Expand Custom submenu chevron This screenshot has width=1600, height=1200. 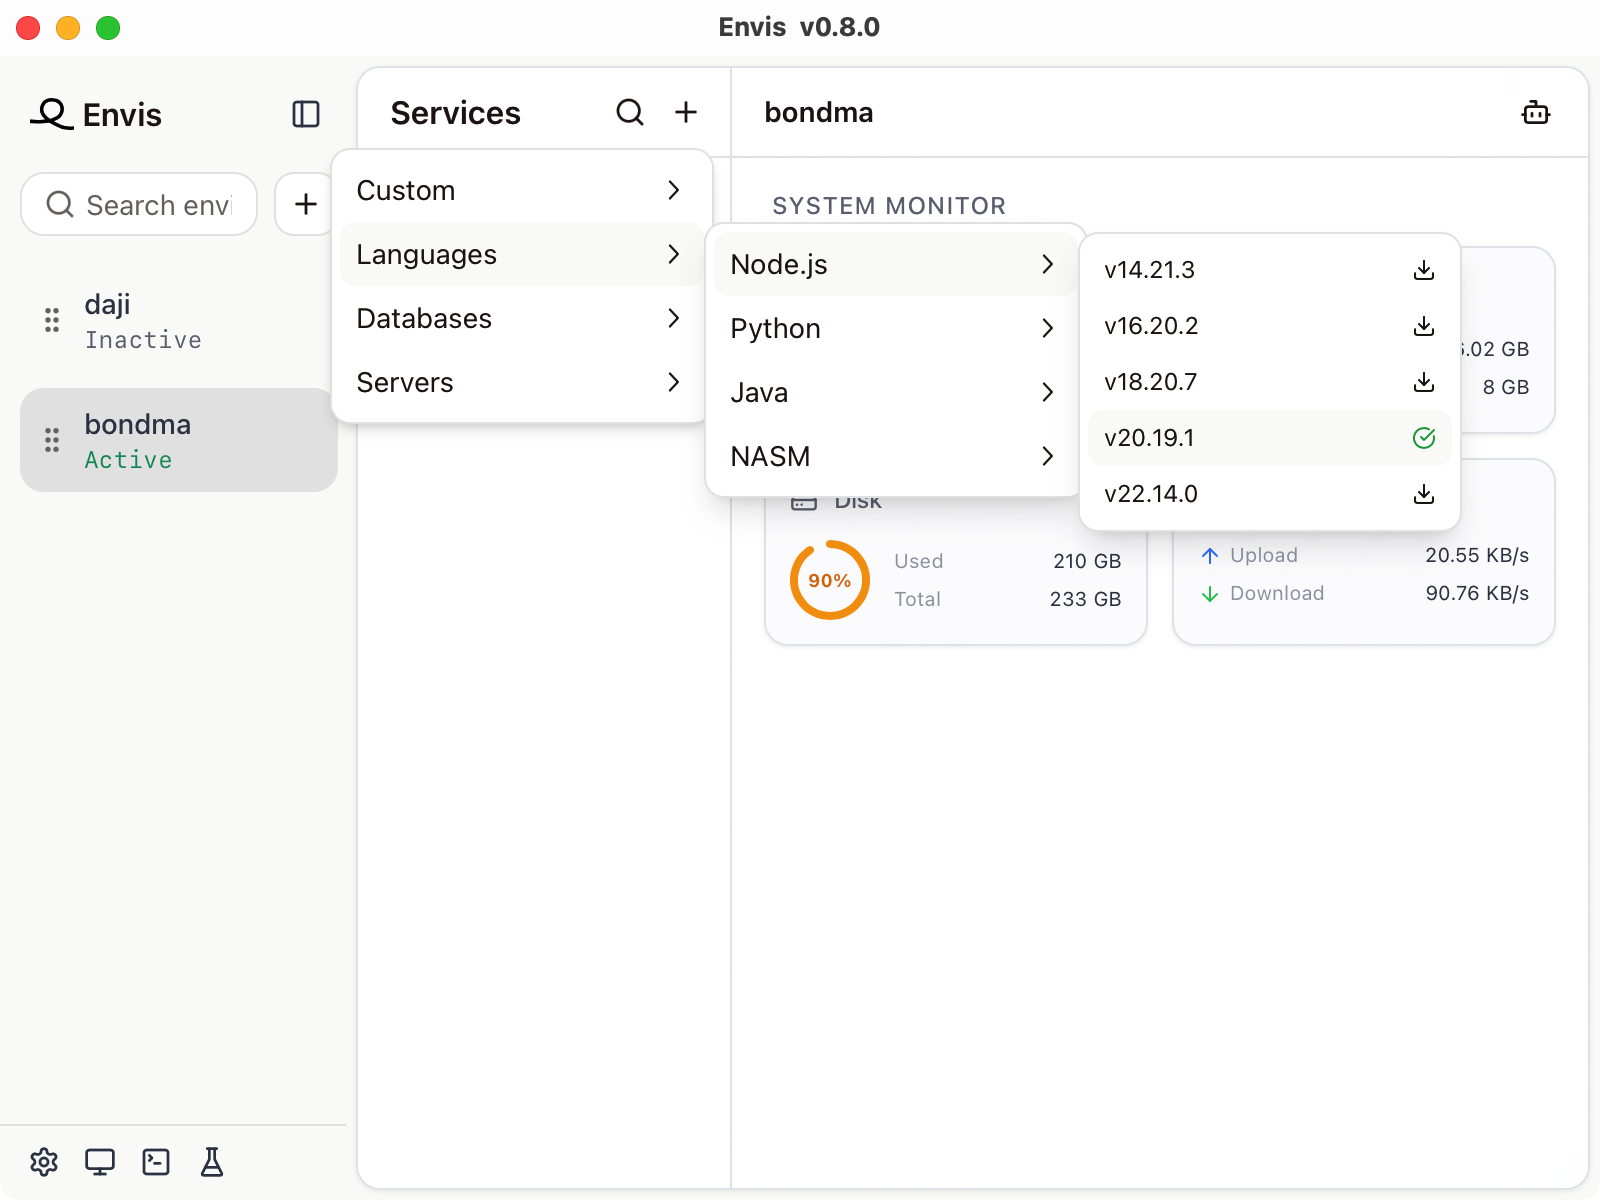point(674,190)
